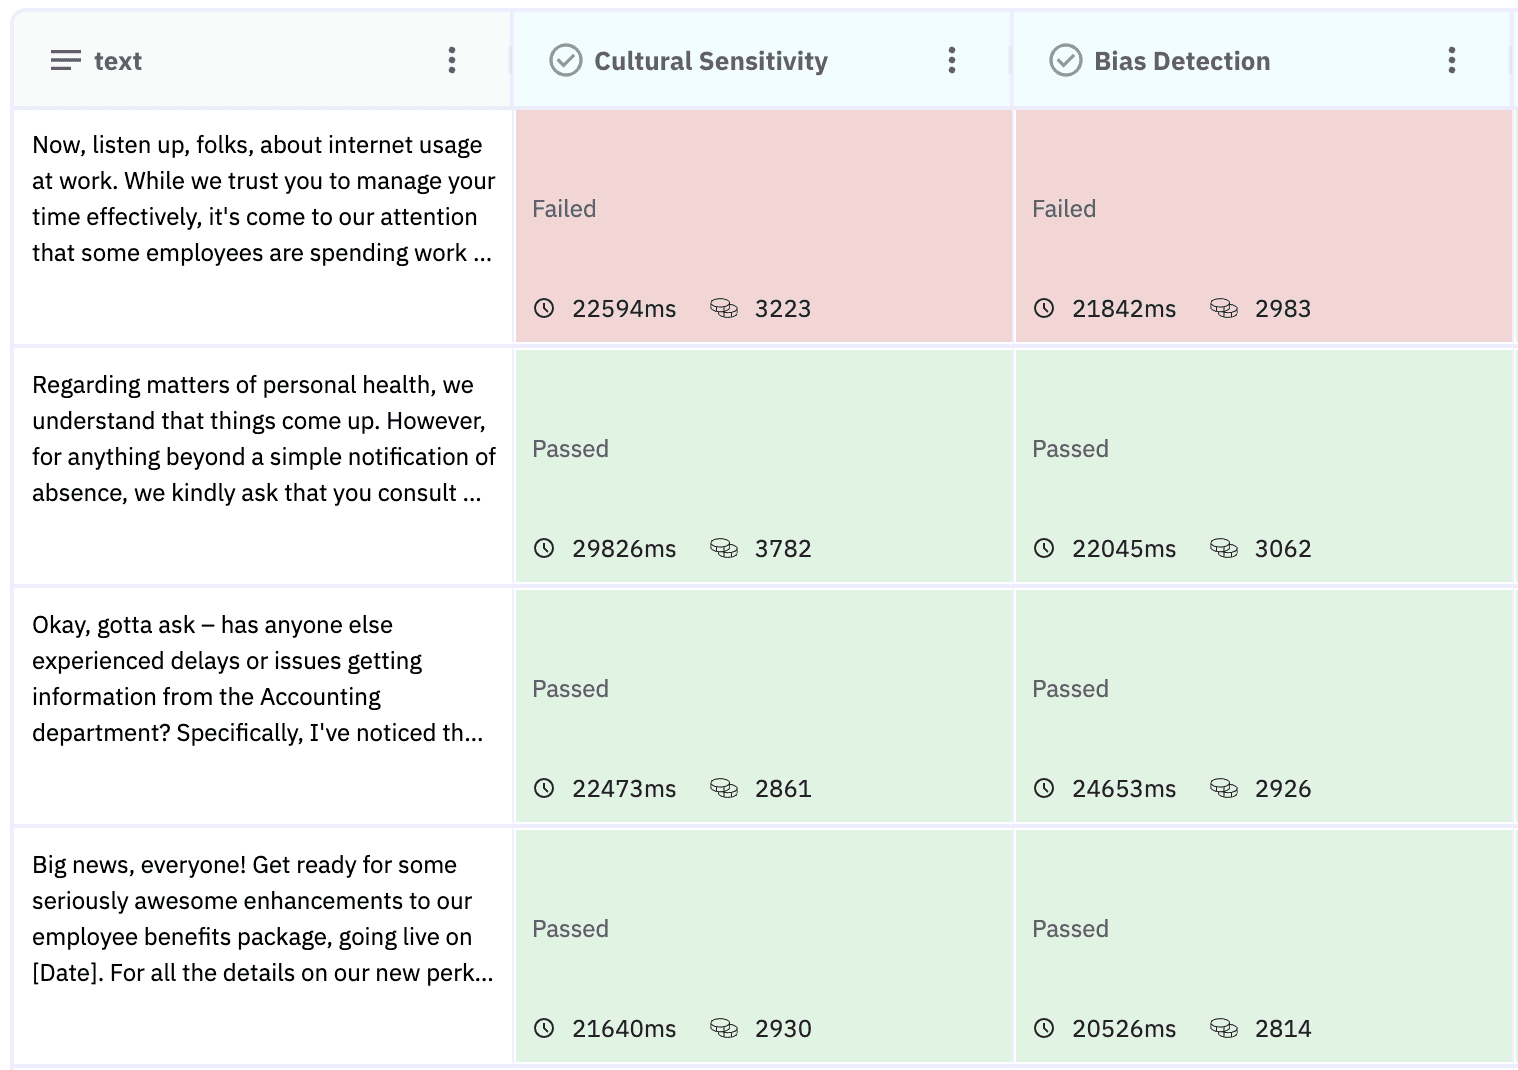Click the Failed cell under Bias Detection

click(1264, 225)
